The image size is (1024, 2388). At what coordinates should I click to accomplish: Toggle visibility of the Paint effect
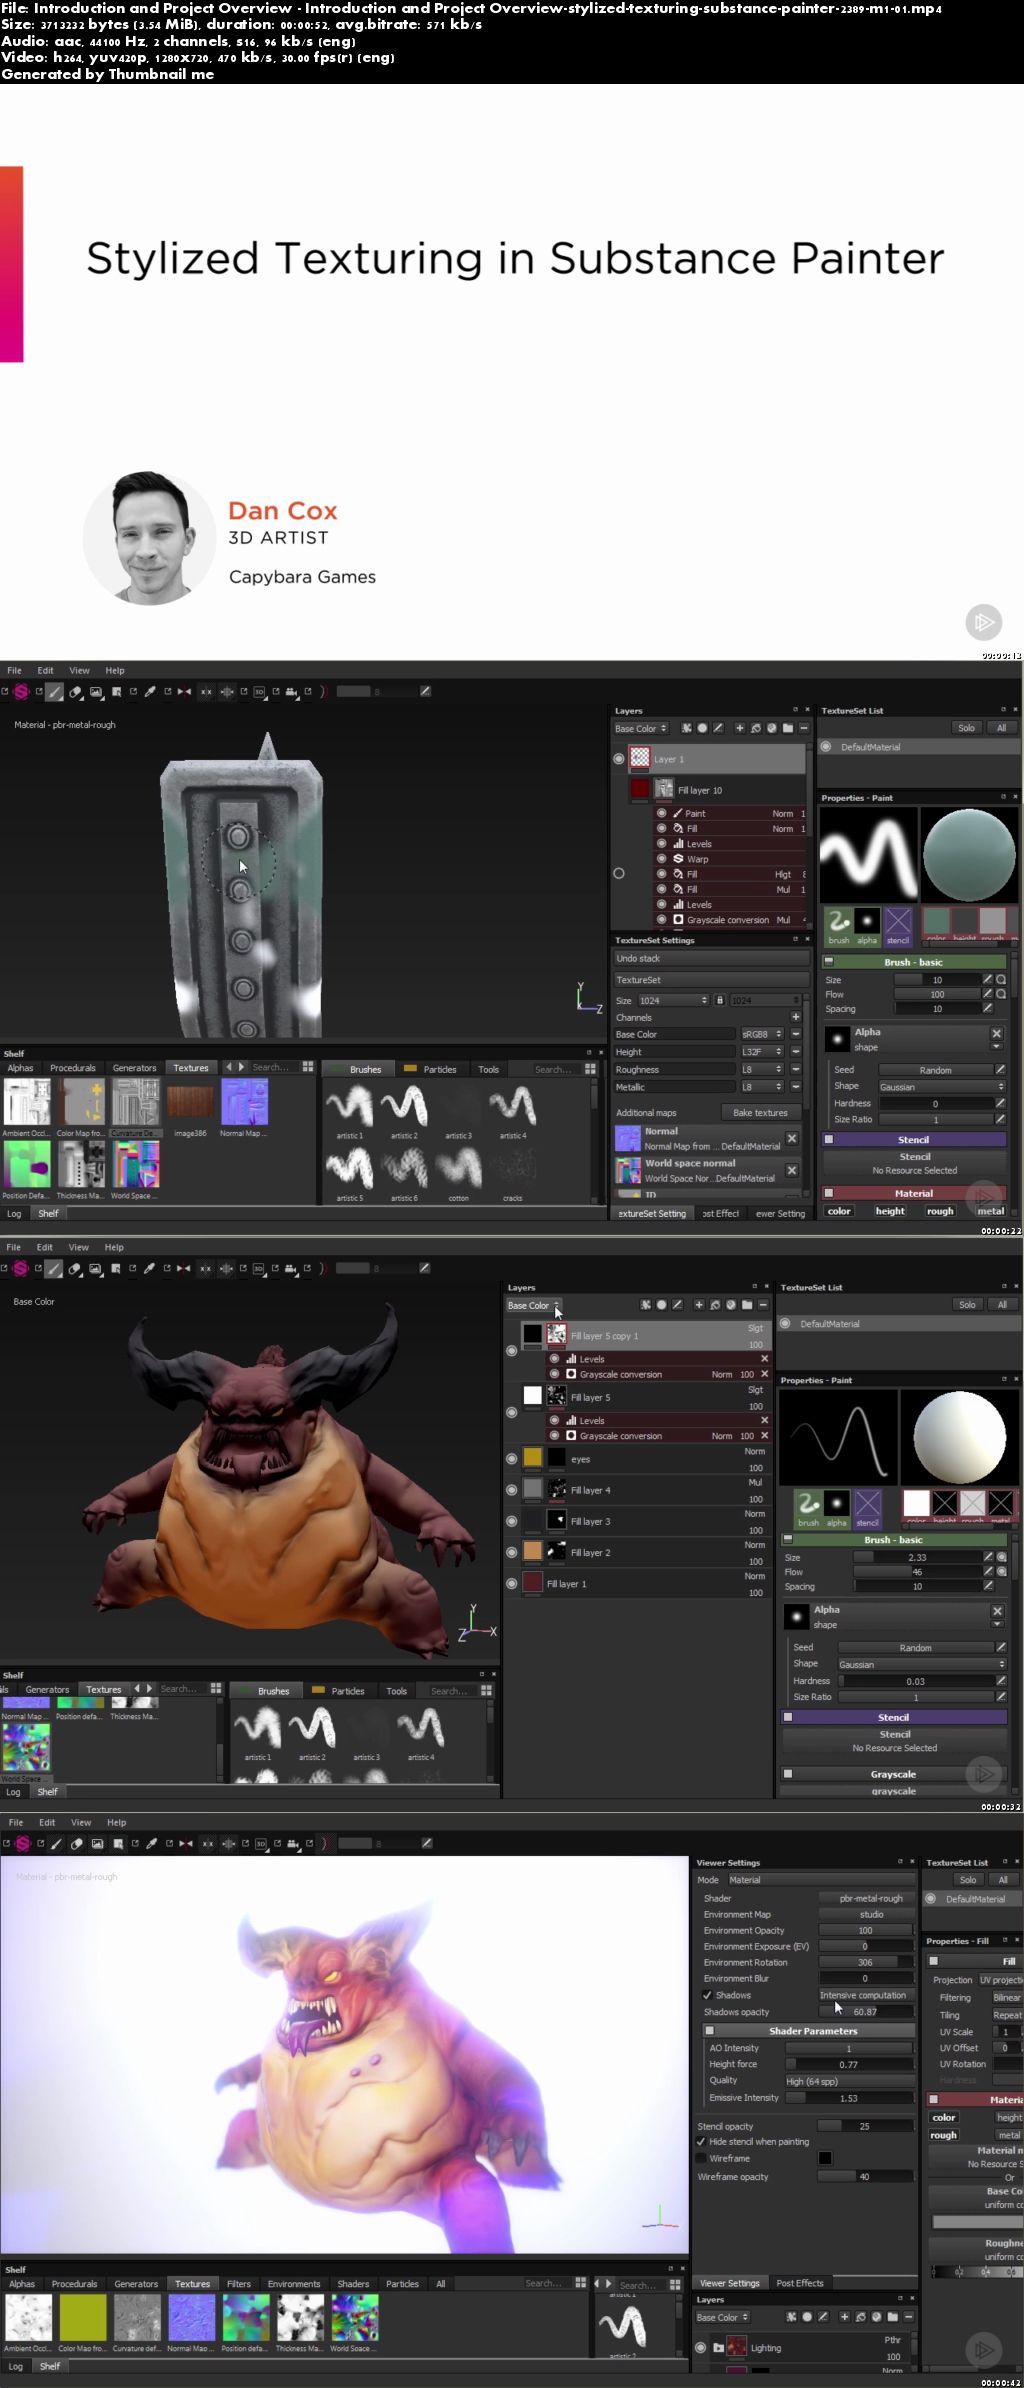662,813
